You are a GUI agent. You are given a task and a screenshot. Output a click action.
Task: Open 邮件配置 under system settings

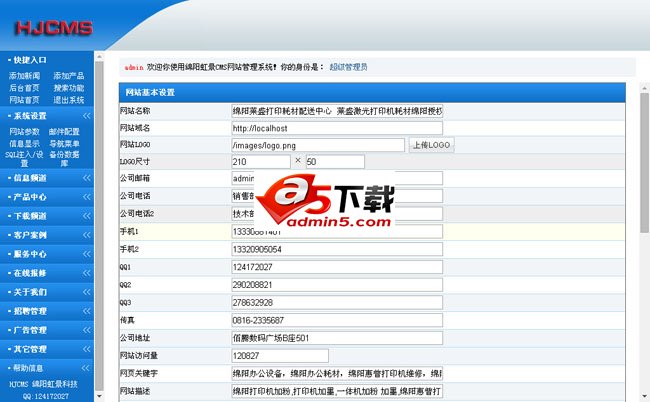coord(64,132)
